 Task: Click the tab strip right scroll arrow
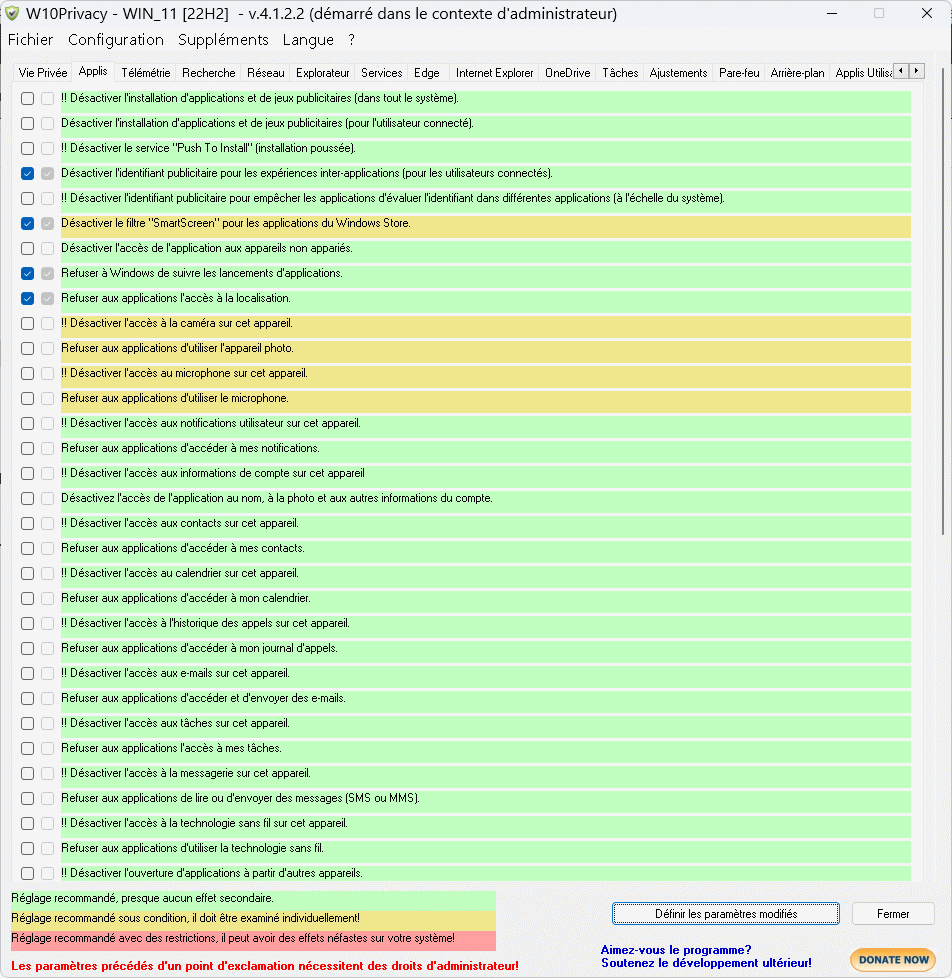(x=916, y=71)
